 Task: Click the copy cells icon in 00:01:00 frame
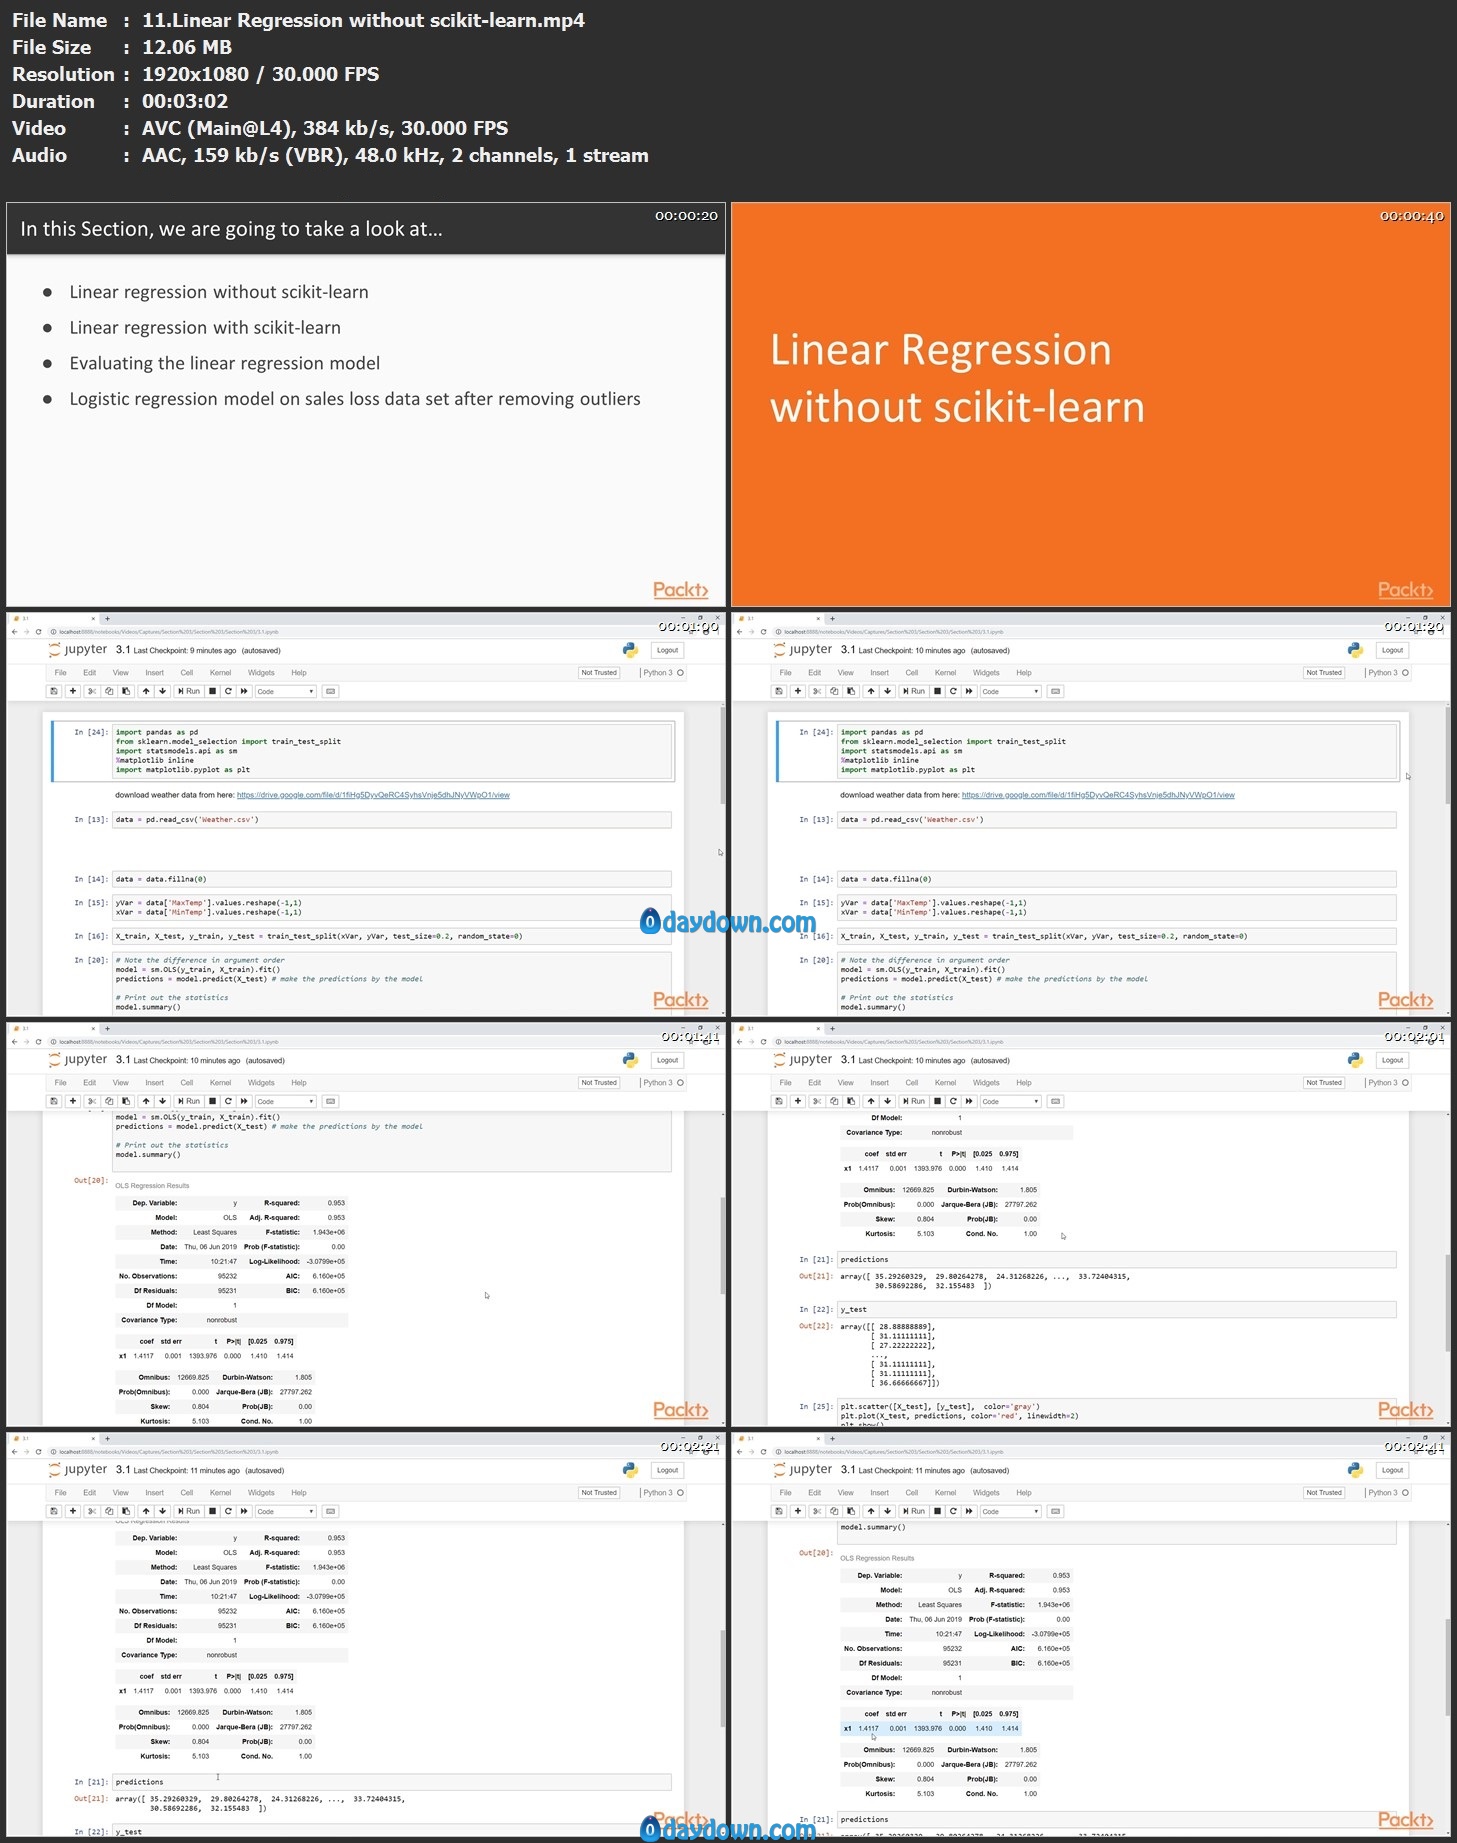point(109,691)
